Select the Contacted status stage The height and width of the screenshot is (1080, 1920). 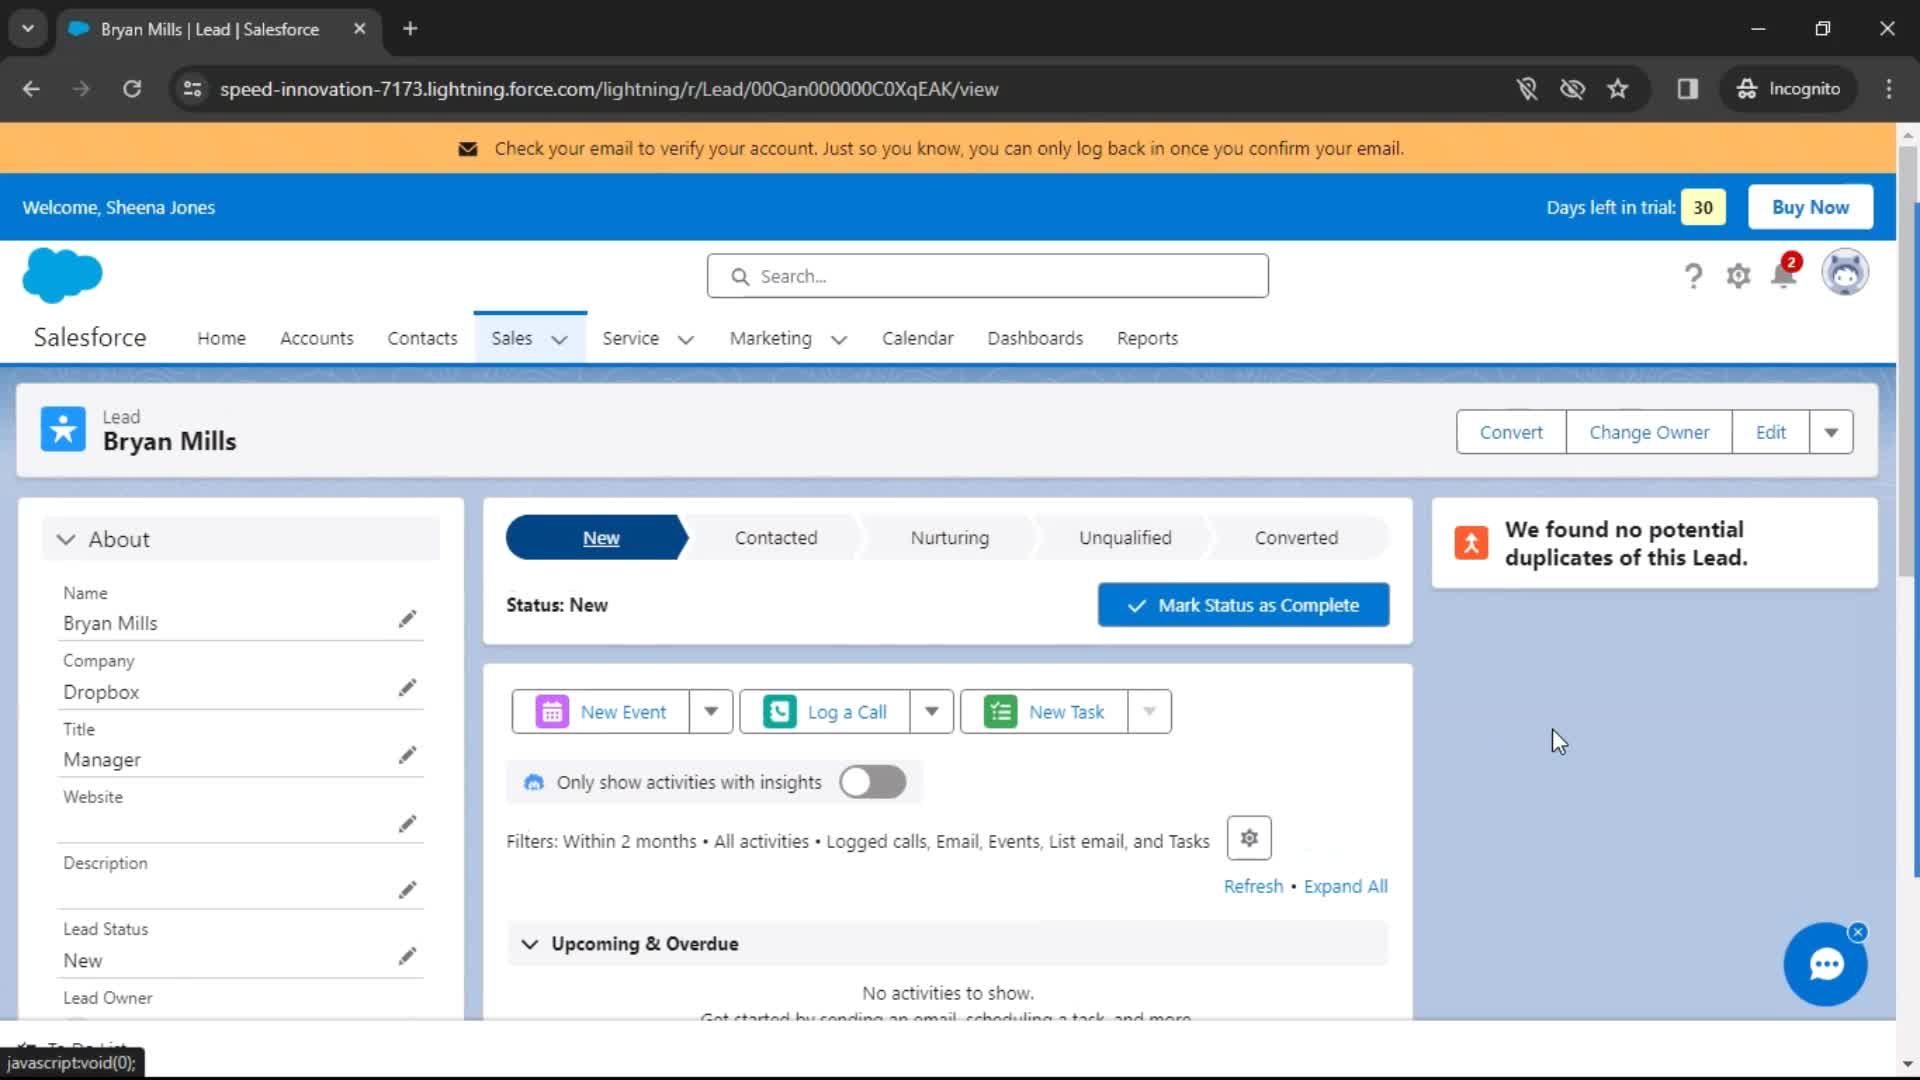(776, 538)
